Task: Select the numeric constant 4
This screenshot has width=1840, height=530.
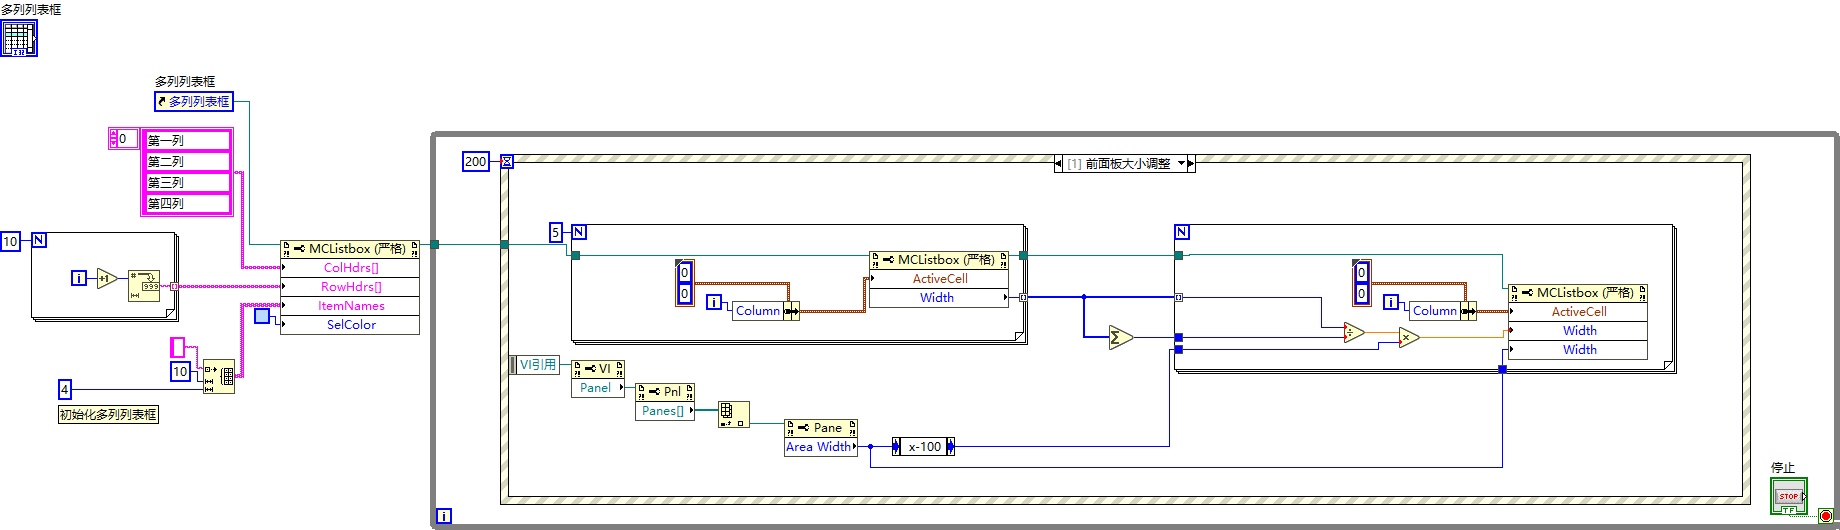Action: pyautogui.click(x=65, y=389)
